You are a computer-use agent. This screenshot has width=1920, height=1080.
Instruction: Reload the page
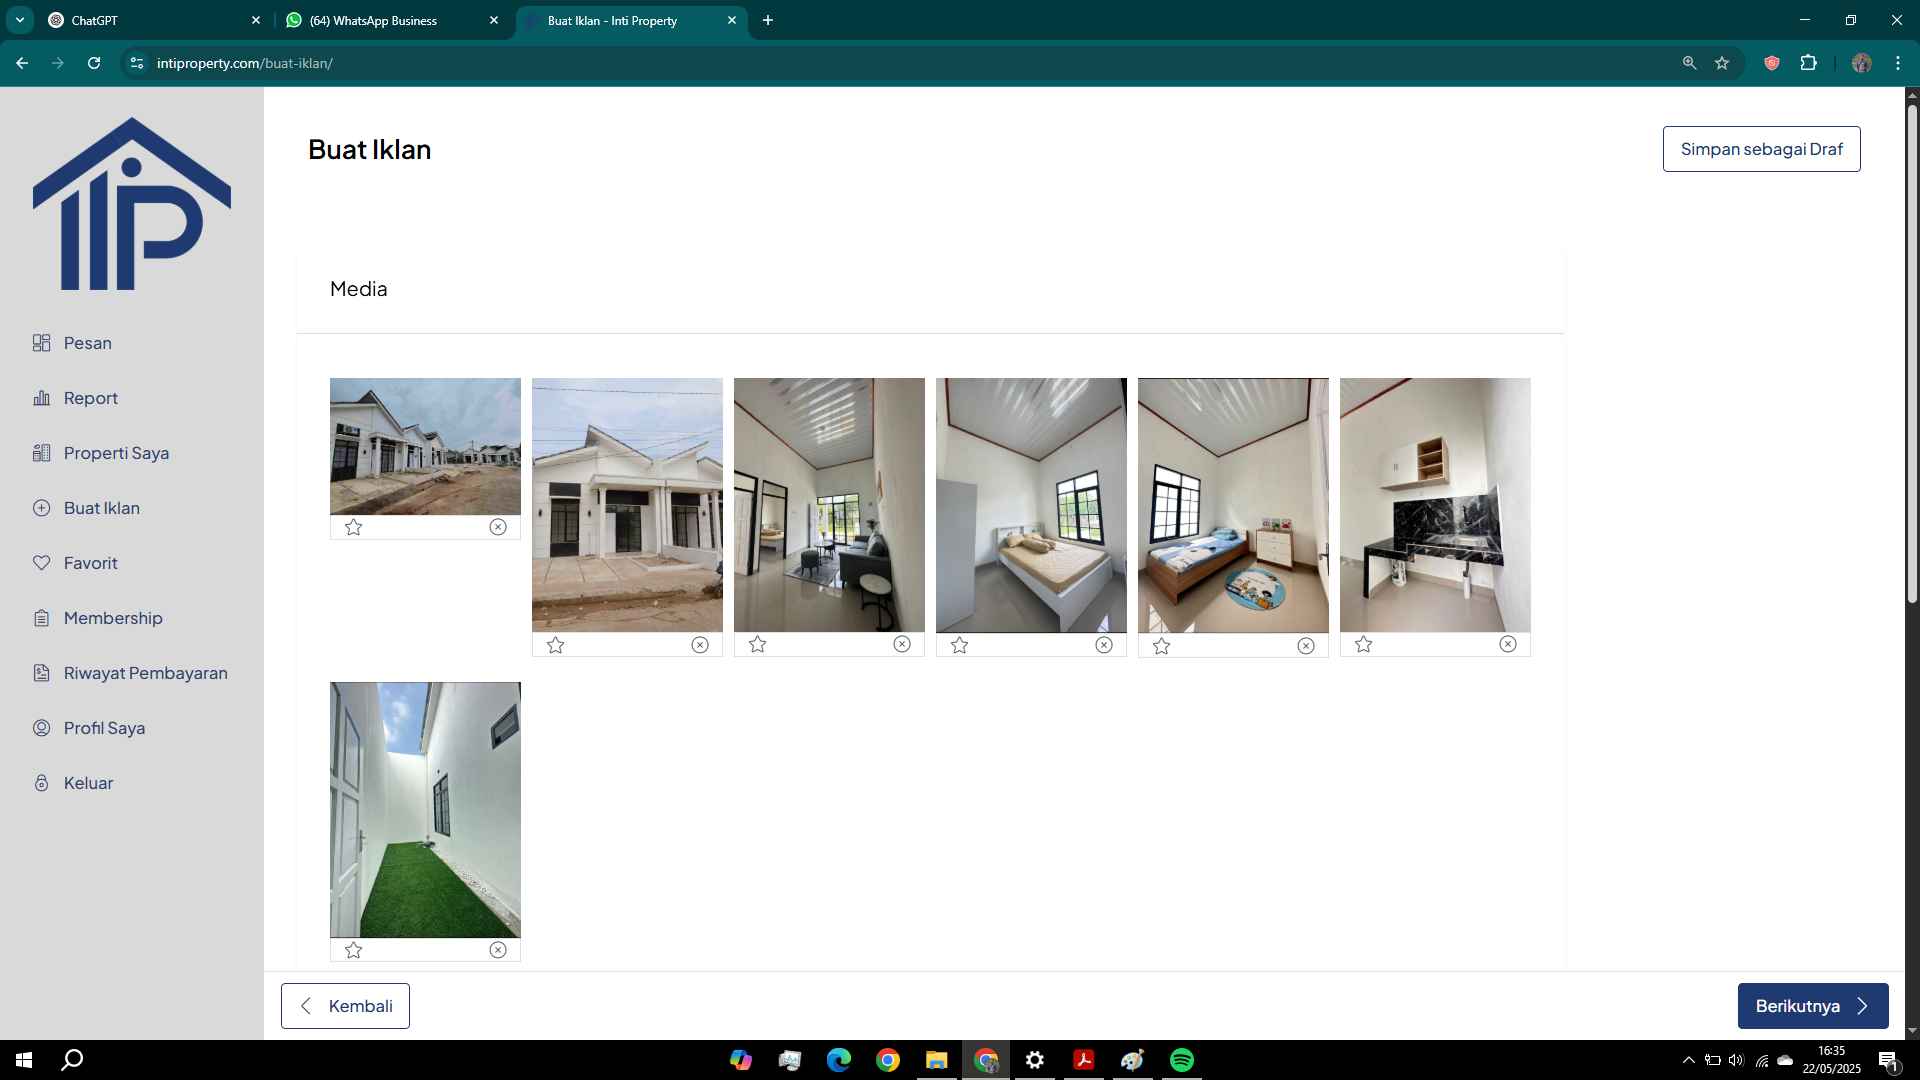tap(94, 63)
